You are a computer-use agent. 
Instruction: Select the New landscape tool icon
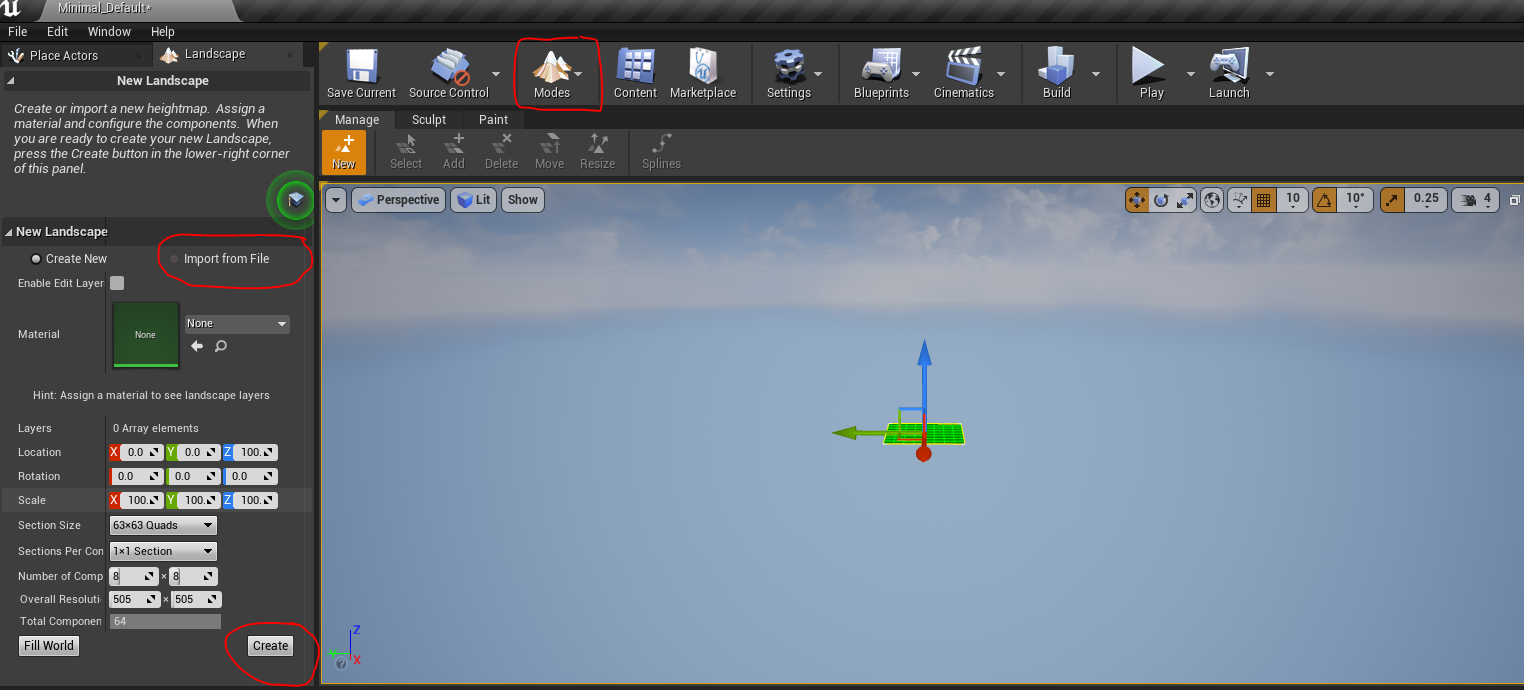[x=343, y=152]
